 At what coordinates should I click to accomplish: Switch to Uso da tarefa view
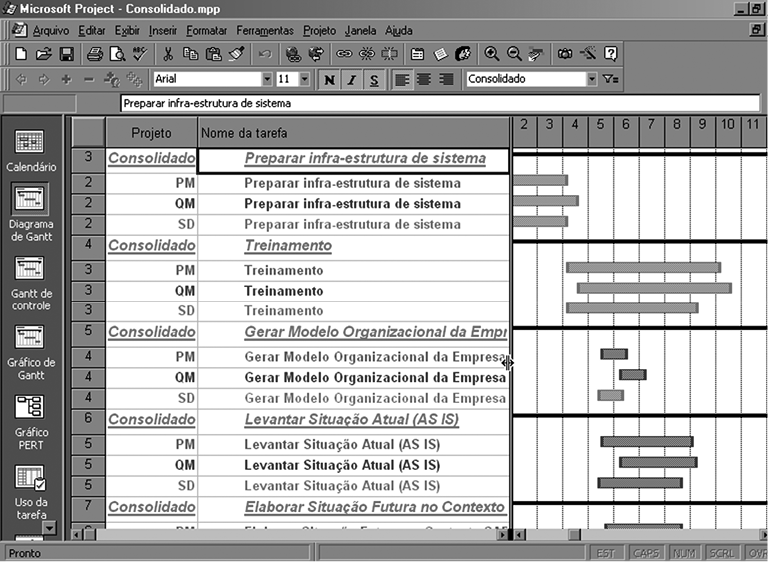pos(30,492)
